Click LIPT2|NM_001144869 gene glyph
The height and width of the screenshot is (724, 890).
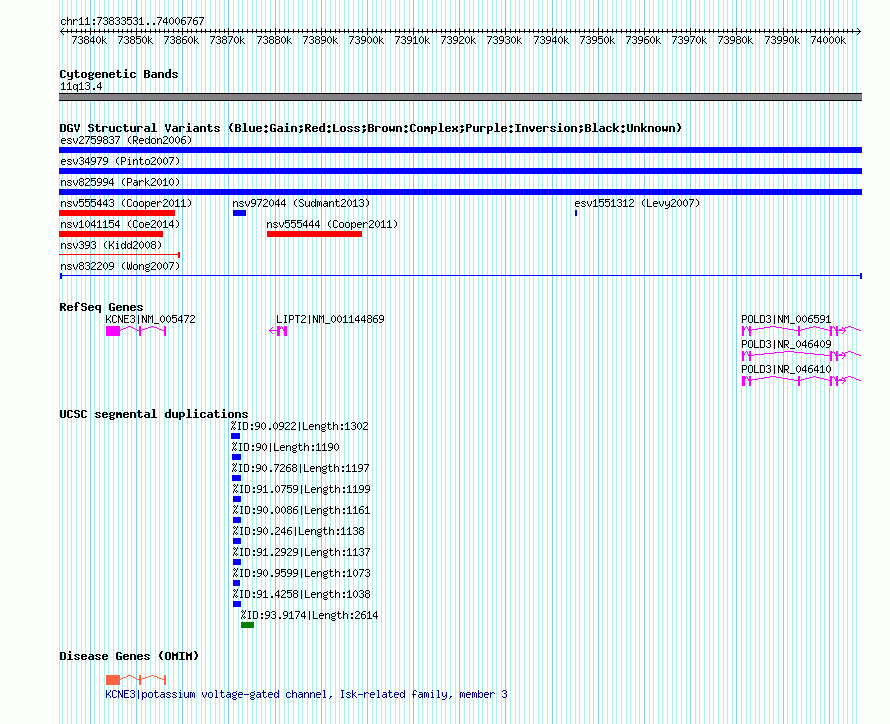(278, 331)
